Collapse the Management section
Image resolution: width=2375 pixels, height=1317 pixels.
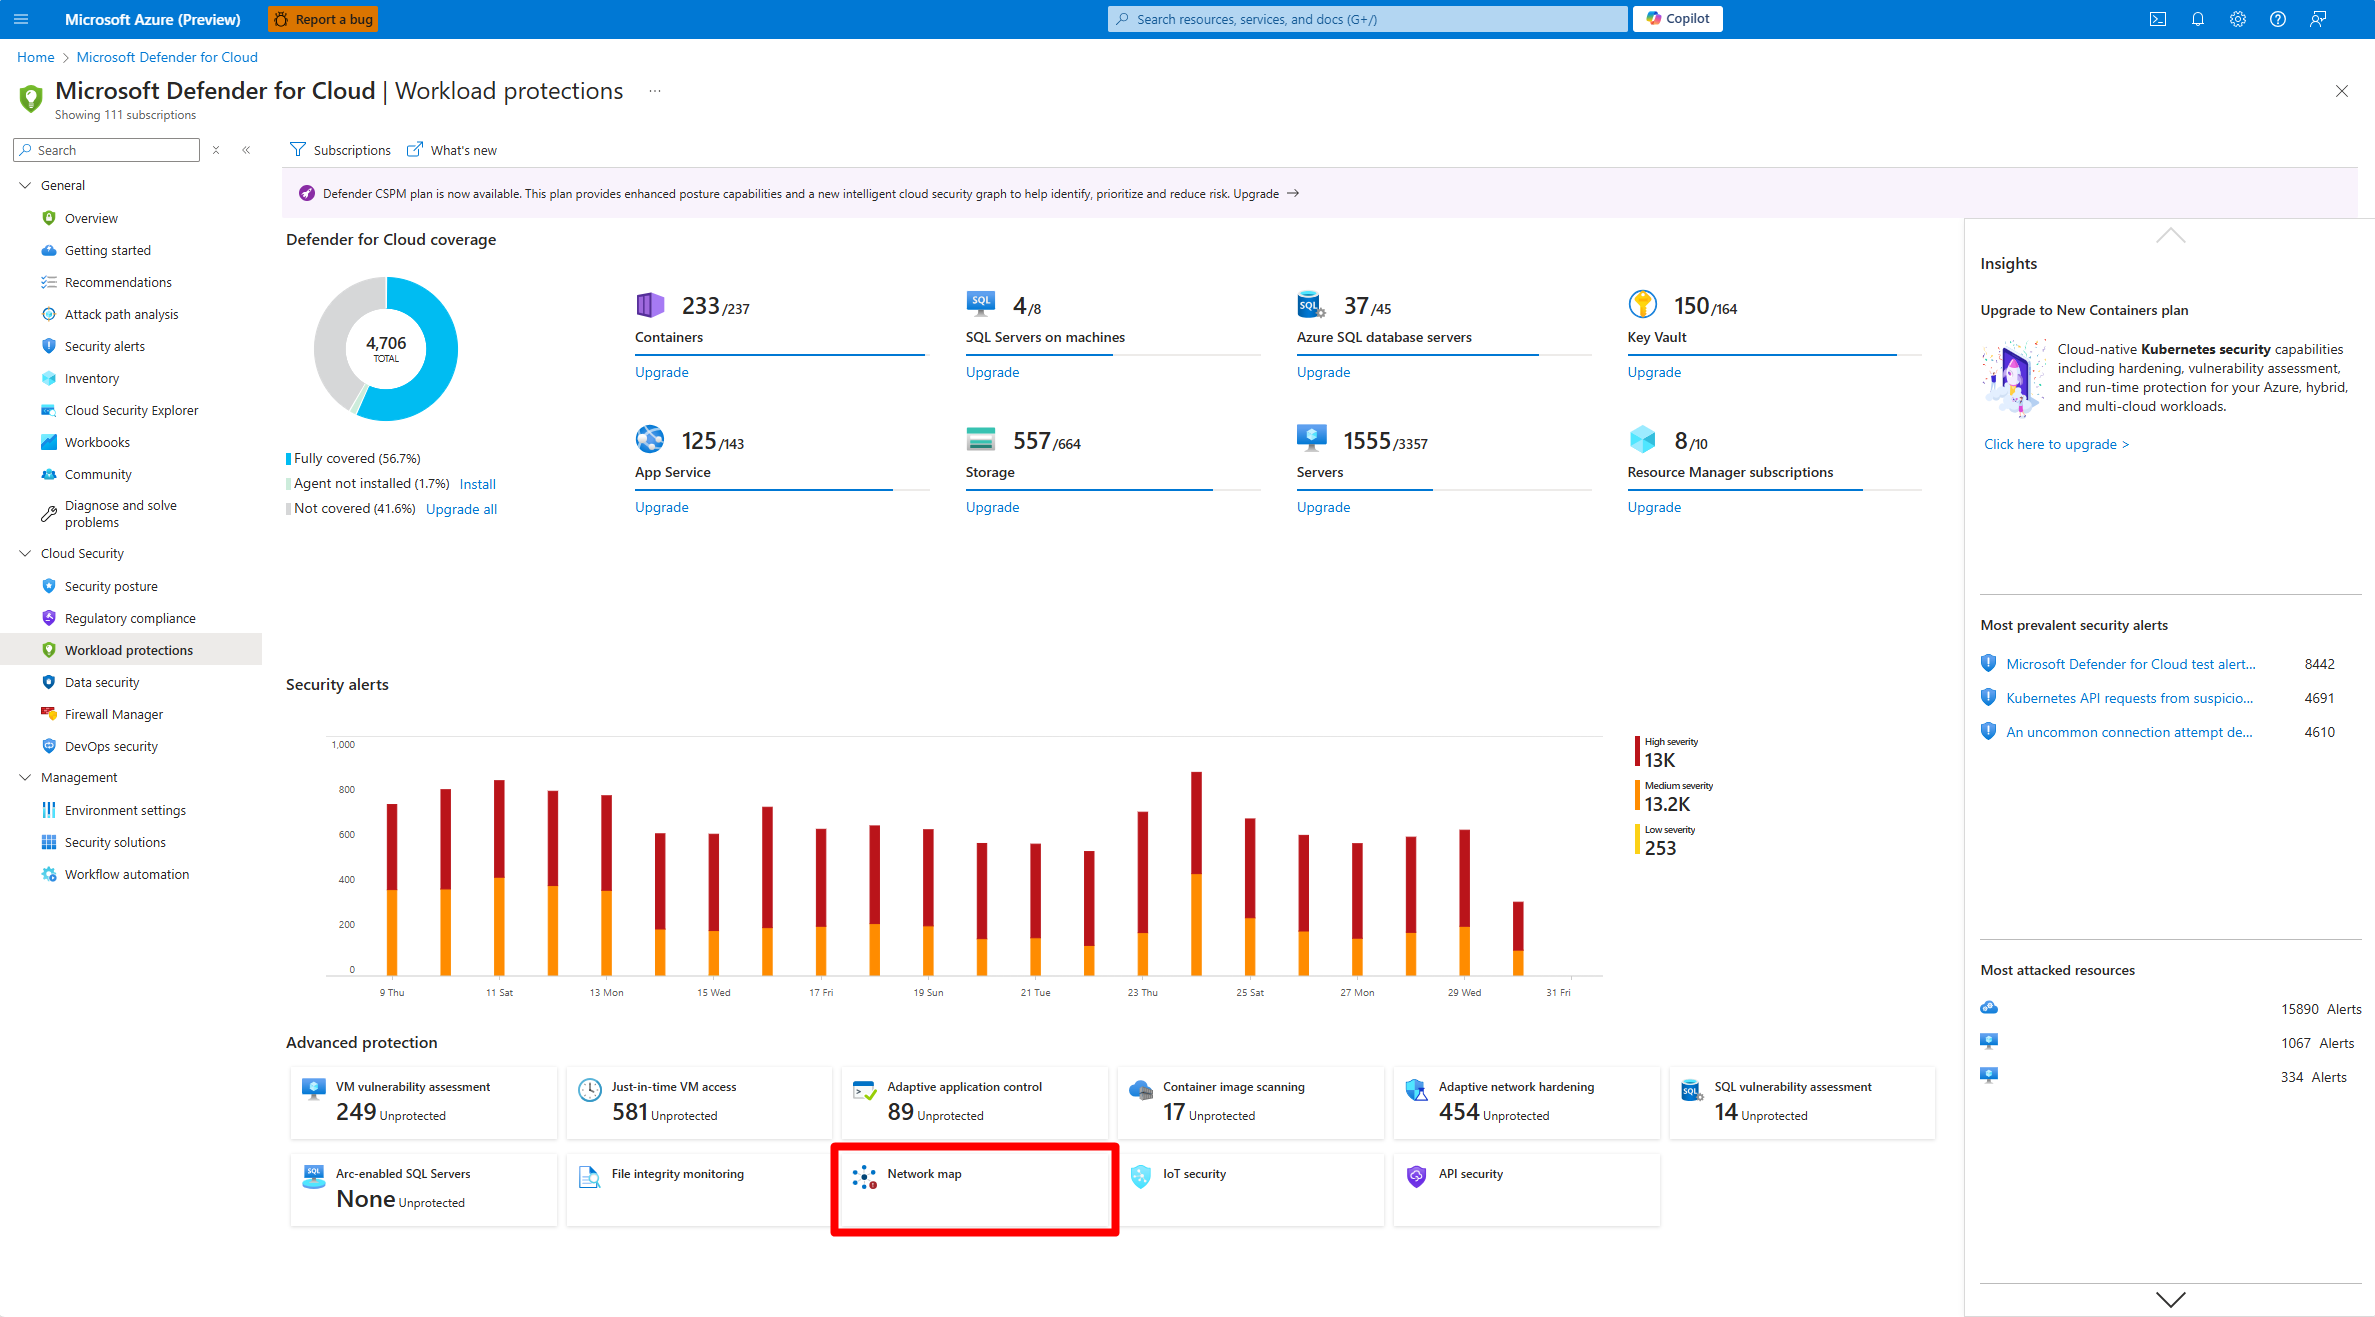(x=26, y=777)
